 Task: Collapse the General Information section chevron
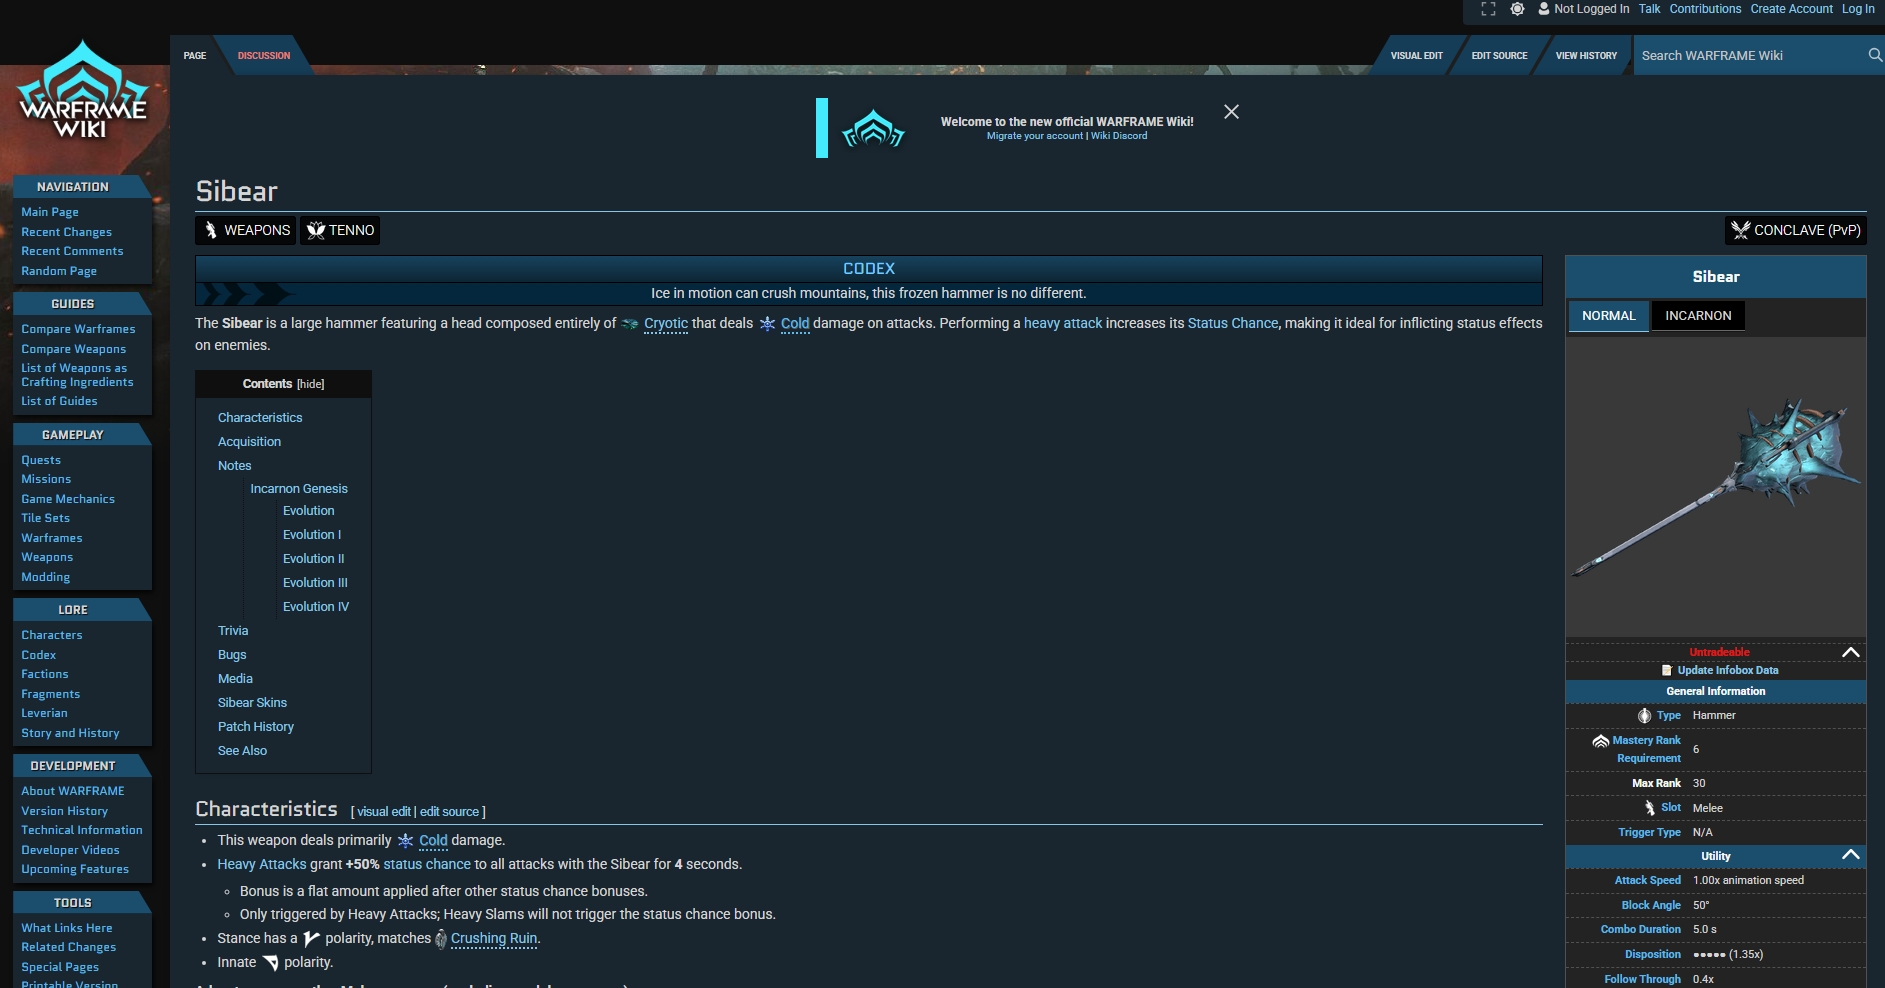point(1850,652)
